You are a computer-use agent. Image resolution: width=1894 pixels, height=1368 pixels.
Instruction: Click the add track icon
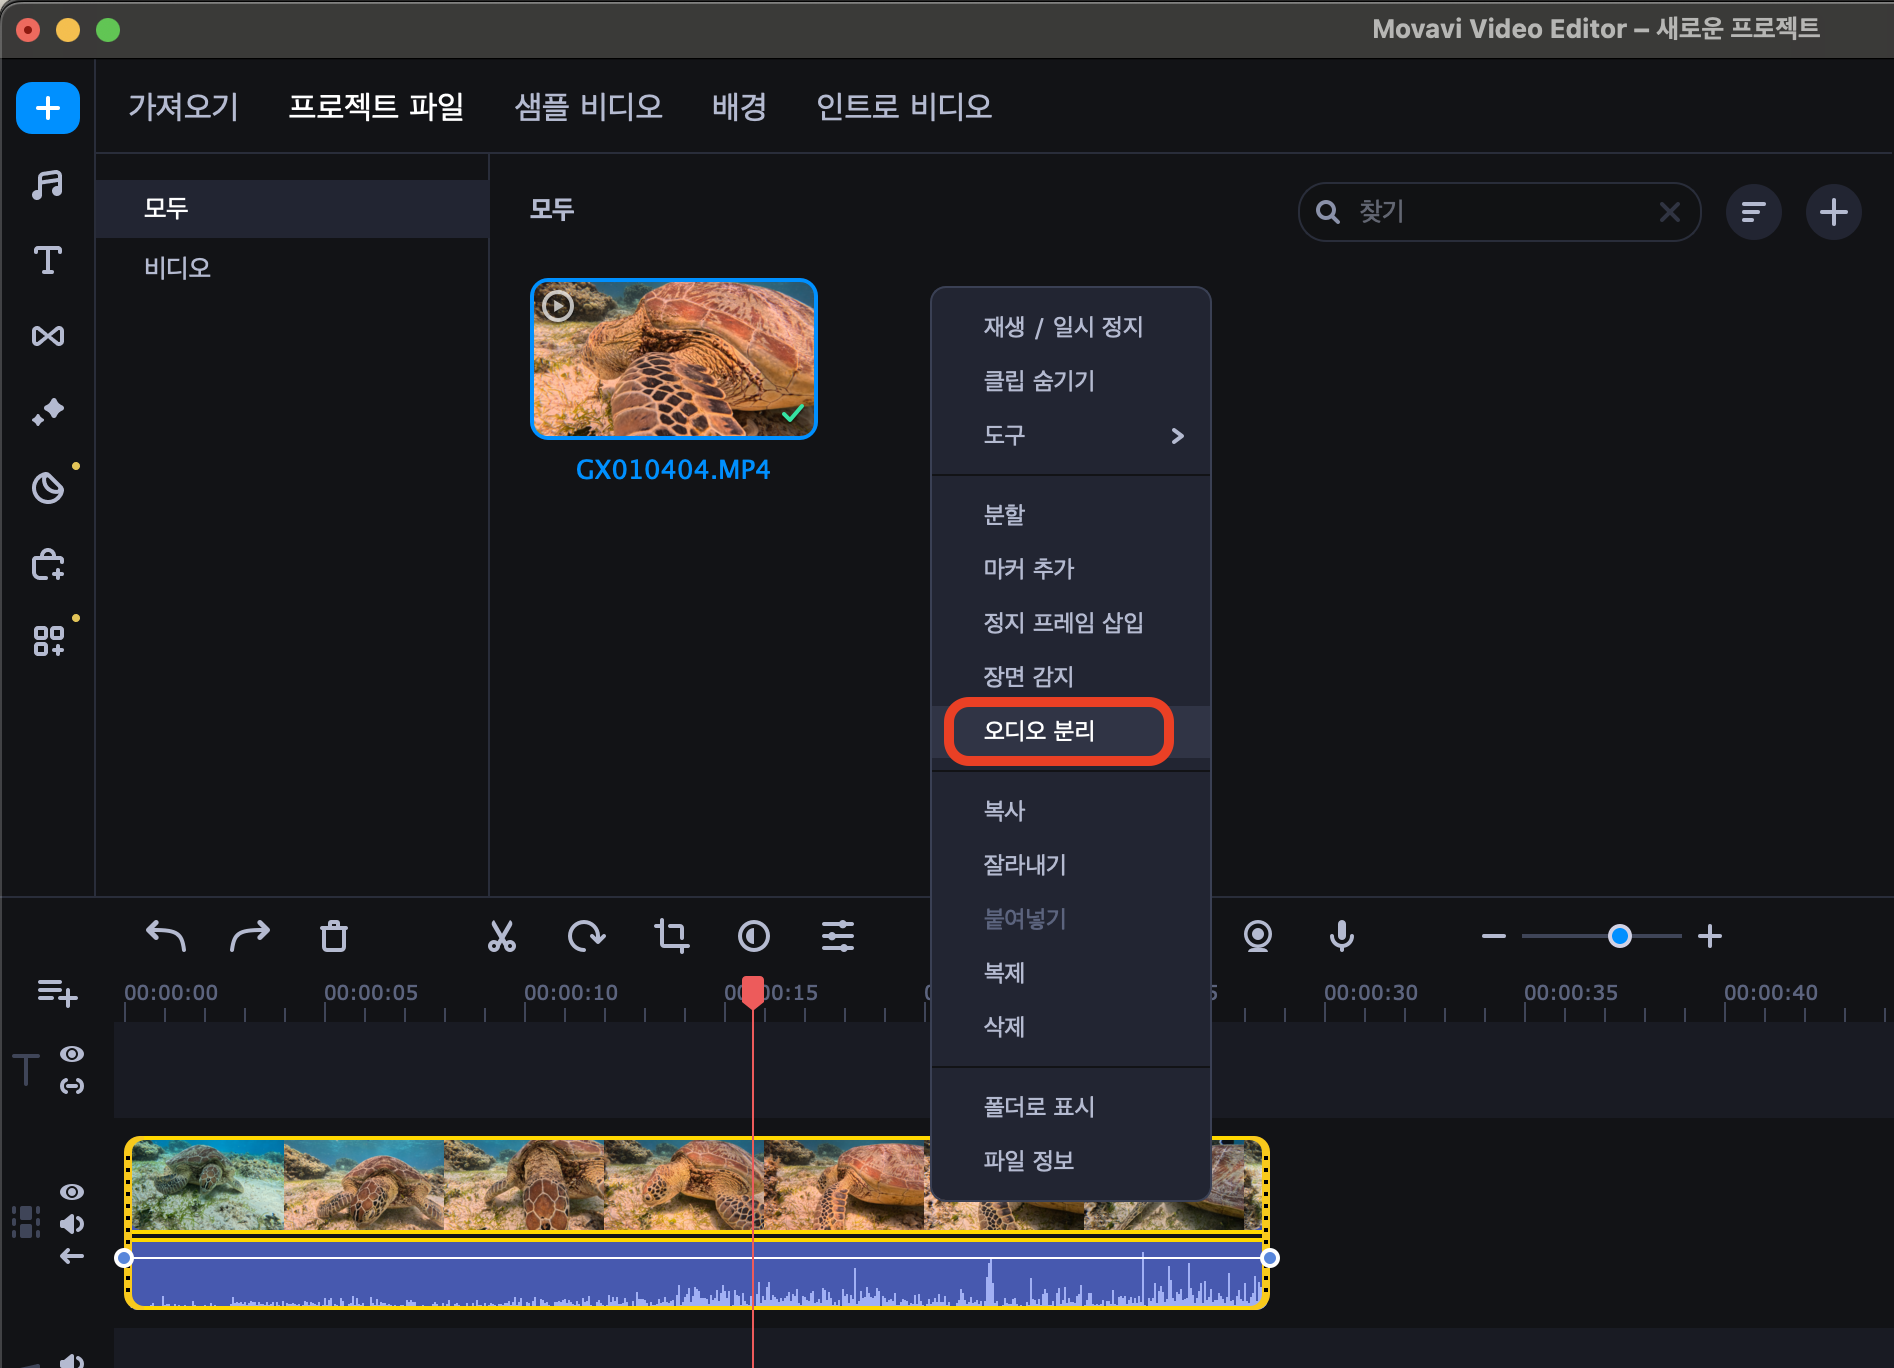(x=57, y=992)
